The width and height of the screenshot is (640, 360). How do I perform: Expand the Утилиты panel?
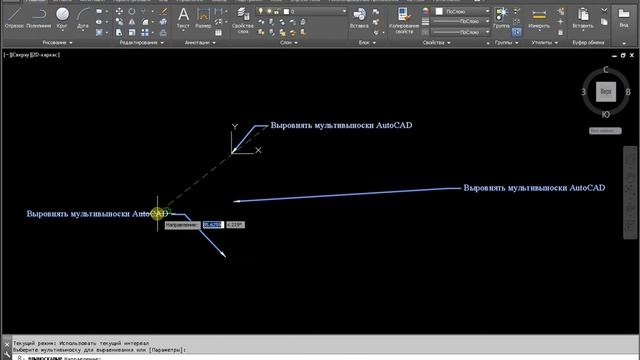point(544,42)
